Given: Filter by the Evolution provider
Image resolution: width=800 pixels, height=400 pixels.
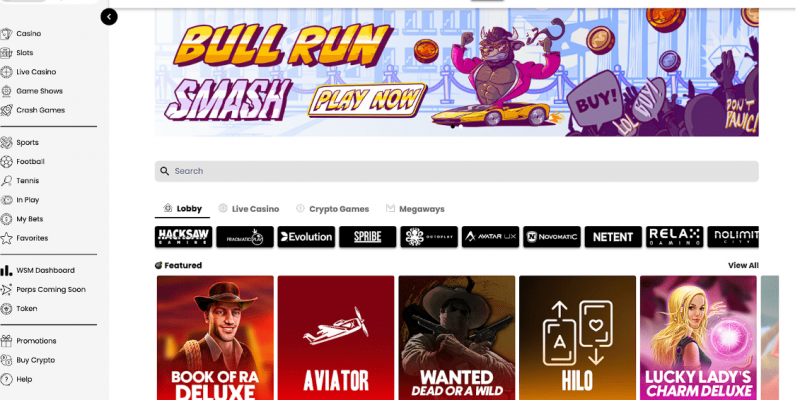Looking at the screenshot, I should click(306, 237).
